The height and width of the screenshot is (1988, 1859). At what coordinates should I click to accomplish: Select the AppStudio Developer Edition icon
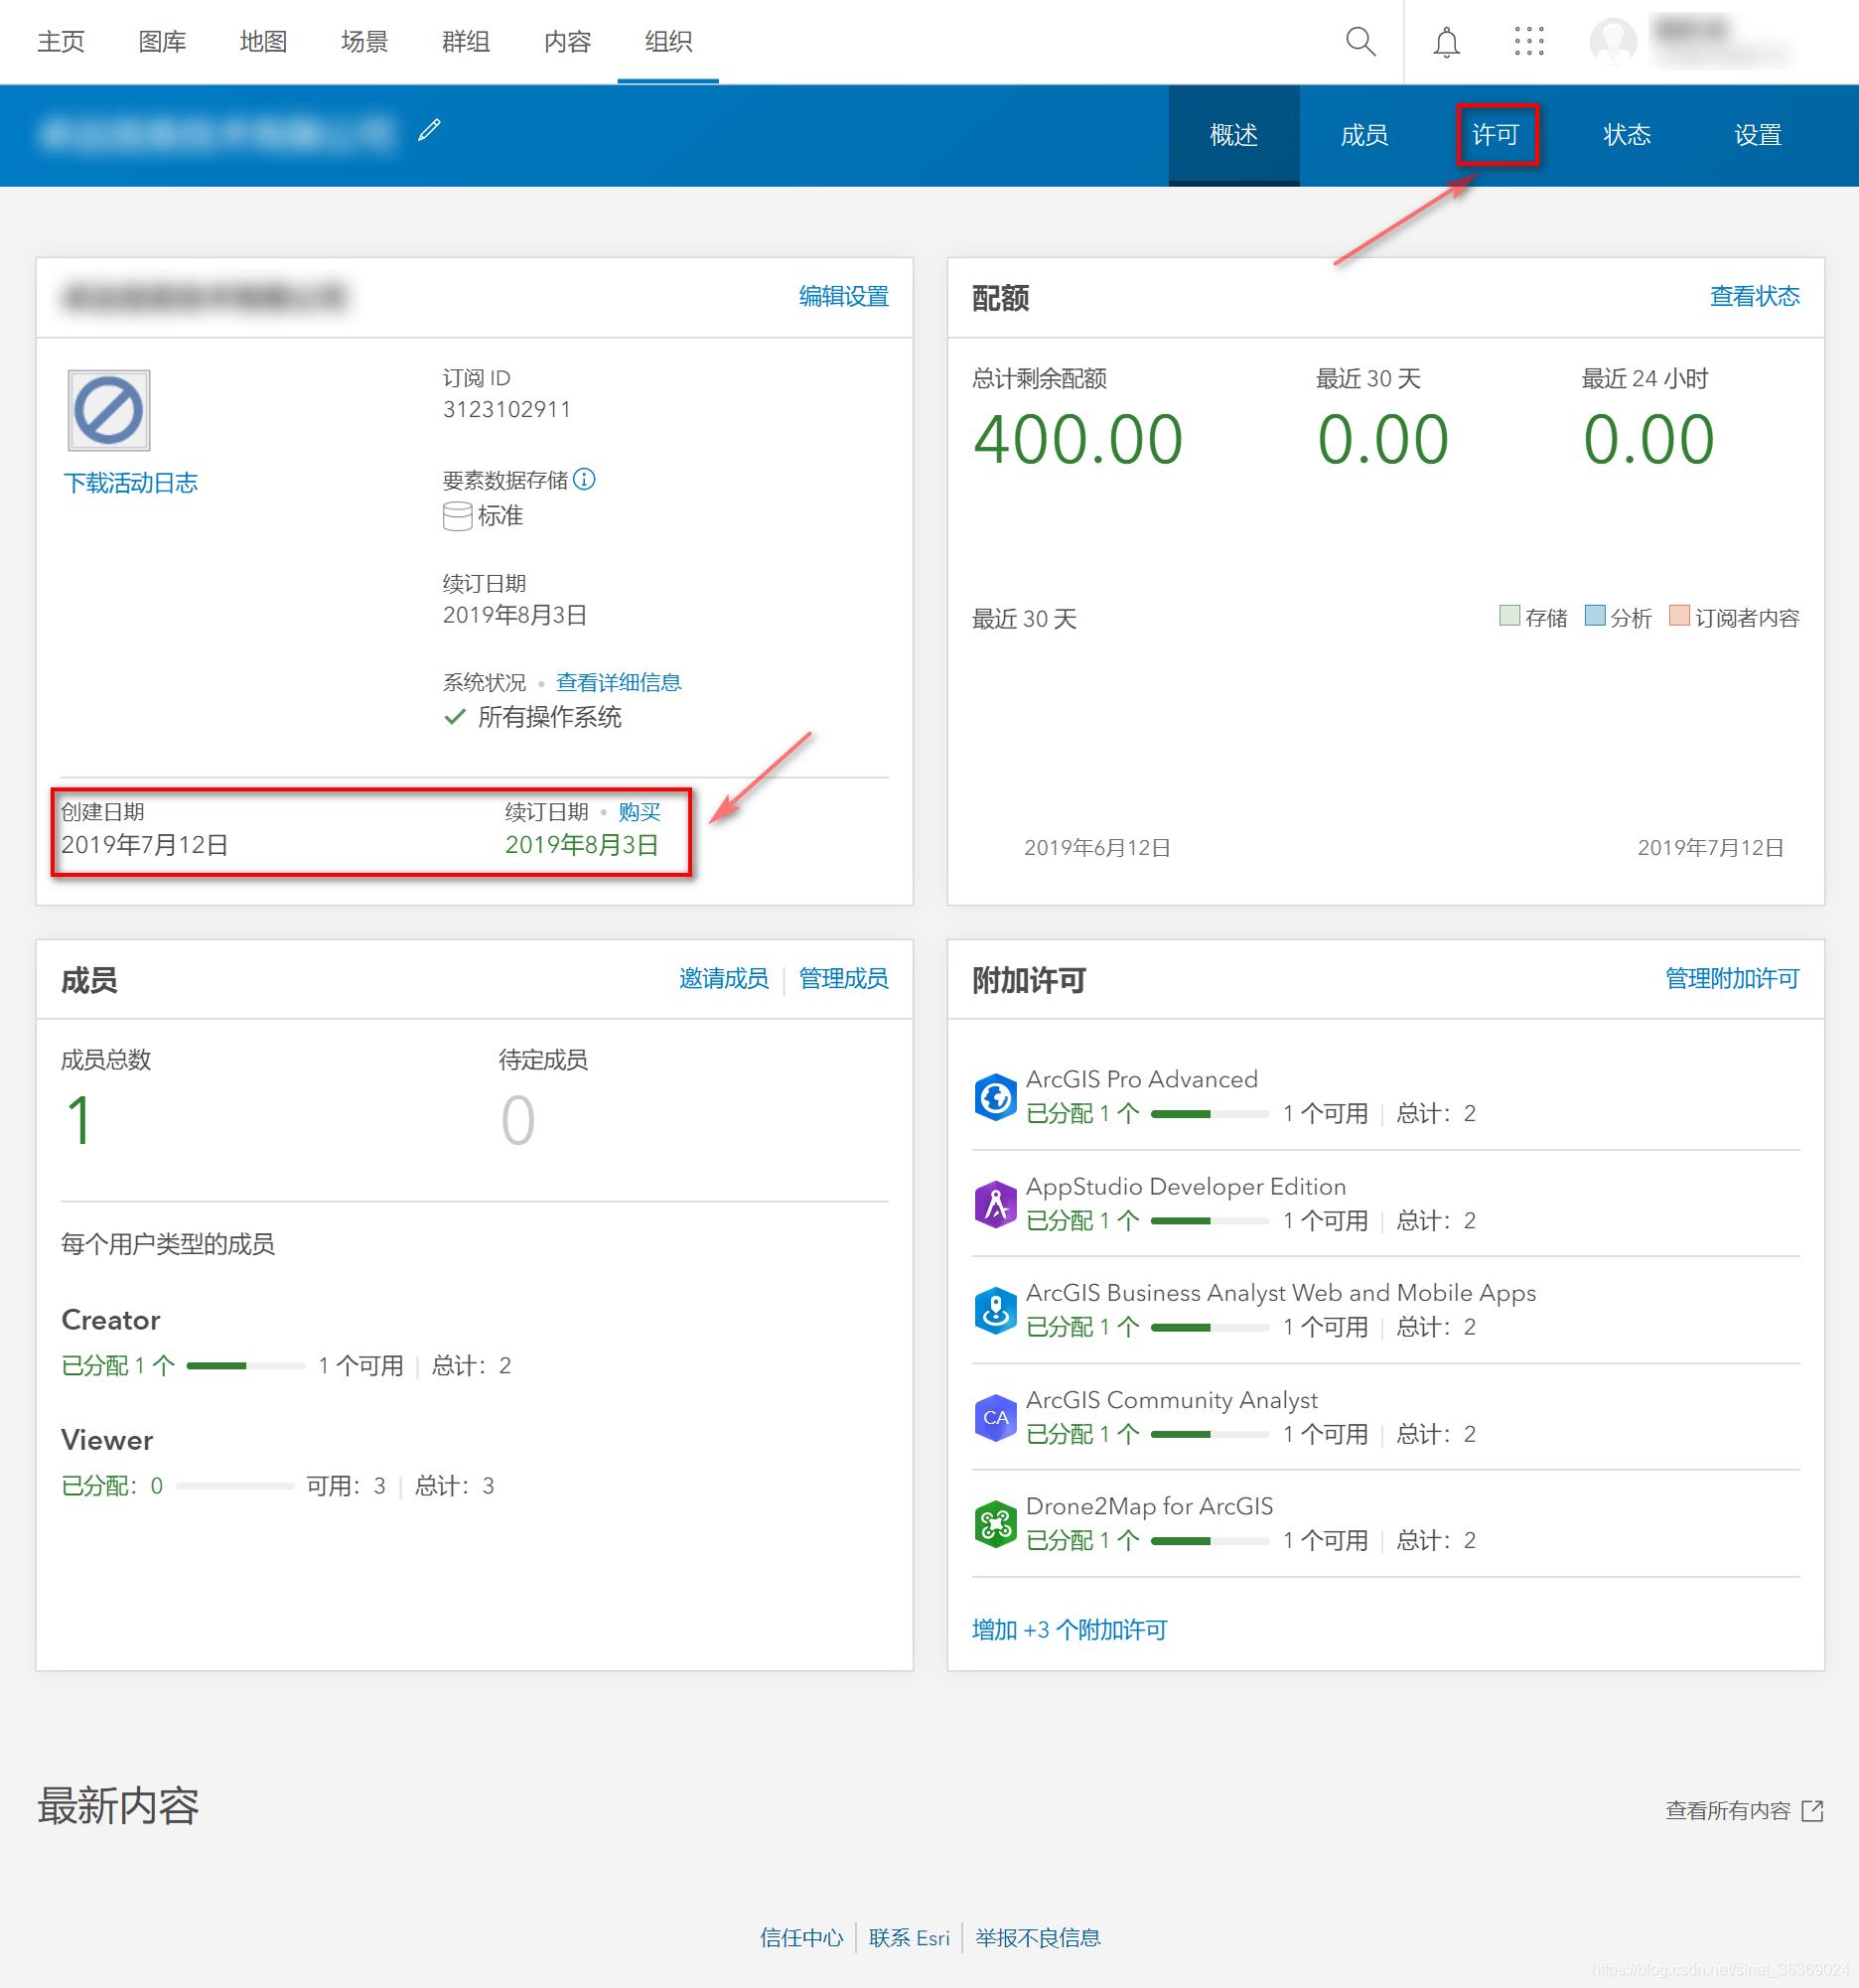(x=996, y=1203)
